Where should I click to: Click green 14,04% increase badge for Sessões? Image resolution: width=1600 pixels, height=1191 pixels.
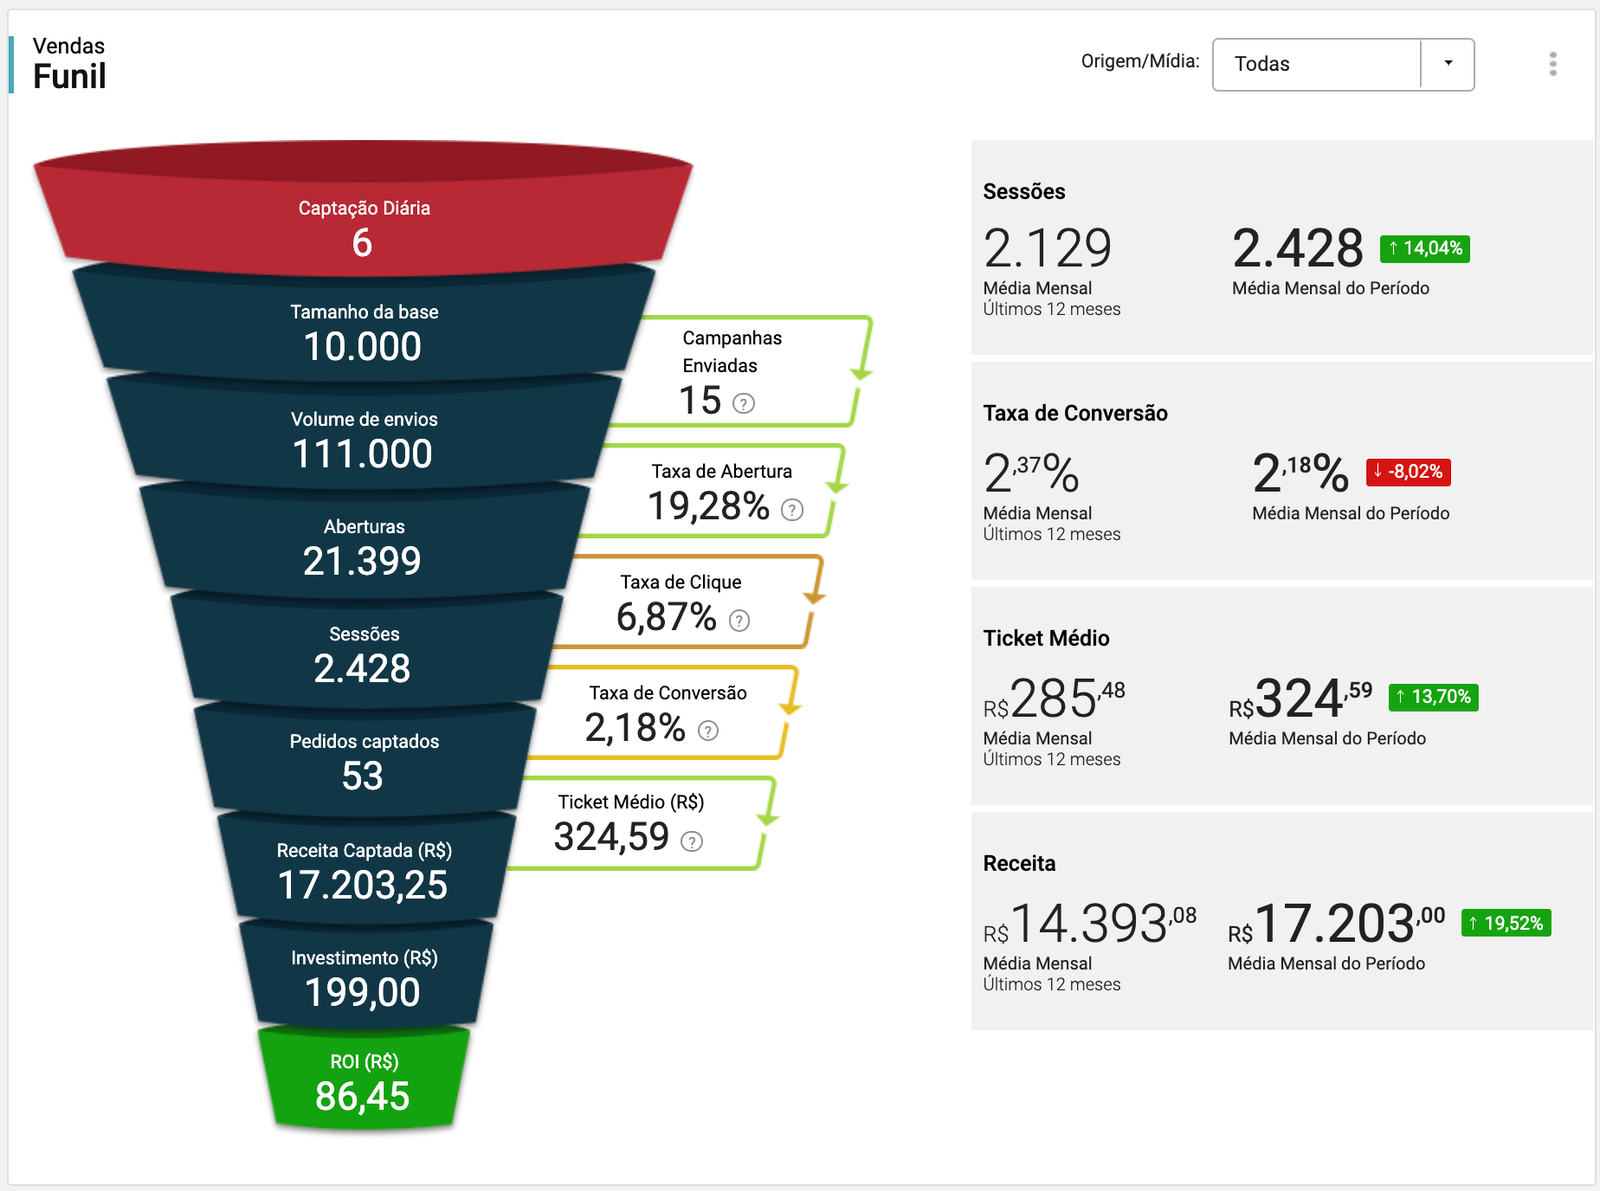tap(1424, 248)
